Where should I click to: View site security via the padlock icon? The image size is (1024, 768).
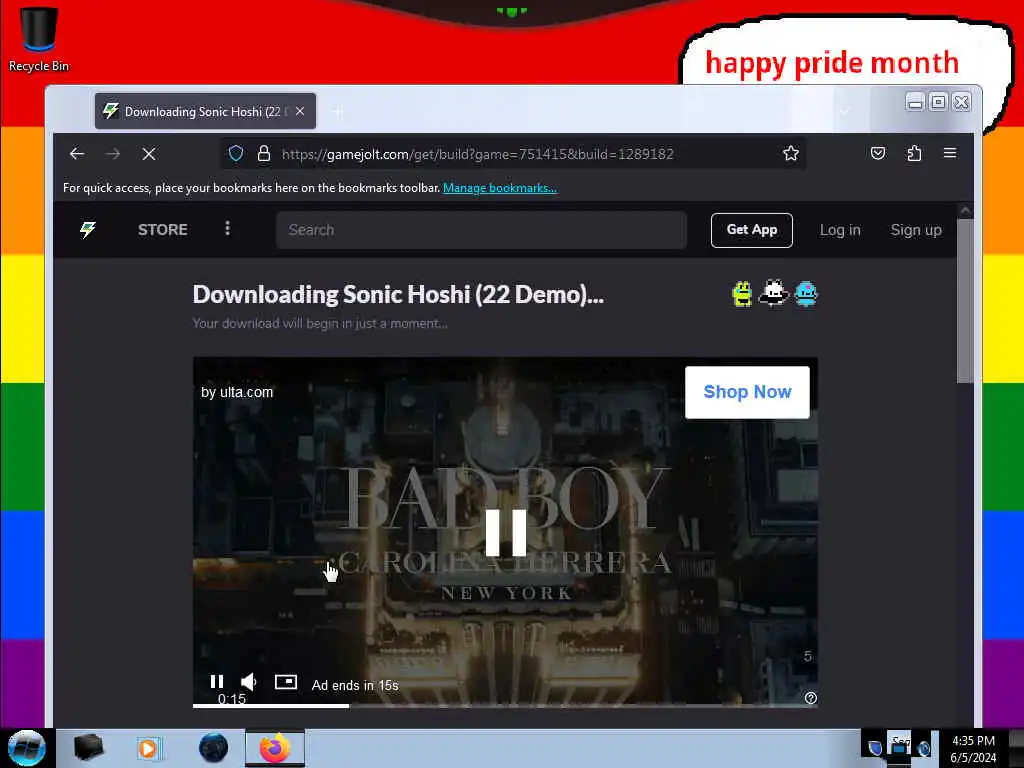(x=264, y=153)
